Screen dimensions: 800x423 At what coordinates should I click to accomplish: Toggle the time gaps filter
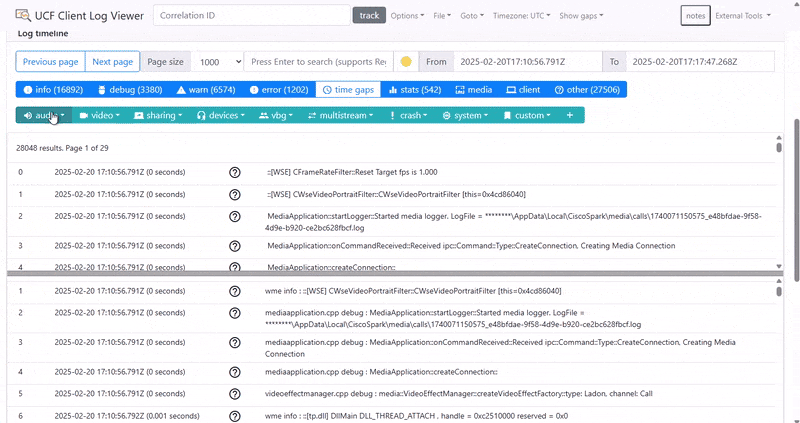coord(348,90)
